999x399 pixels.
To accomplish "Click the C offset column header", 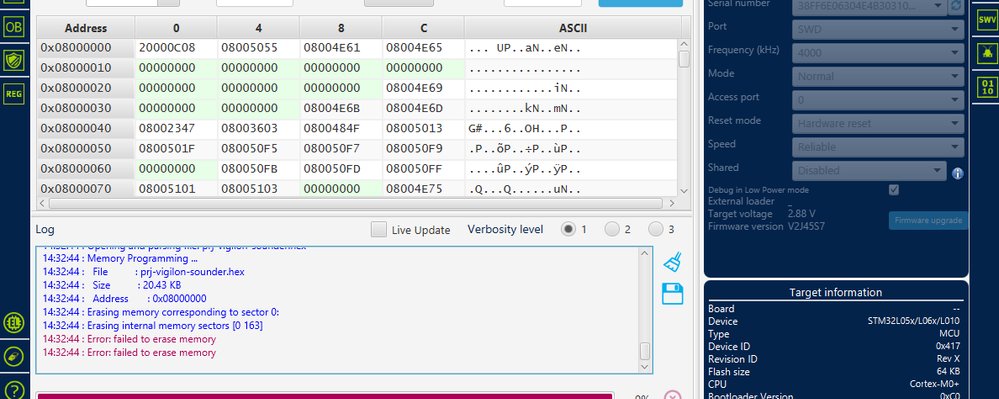I will pos(424,28).
